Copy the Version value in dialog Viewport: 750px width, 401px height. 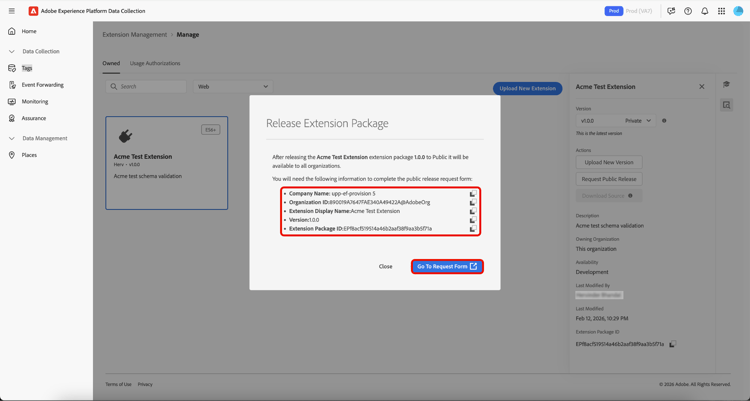[473, 220]
